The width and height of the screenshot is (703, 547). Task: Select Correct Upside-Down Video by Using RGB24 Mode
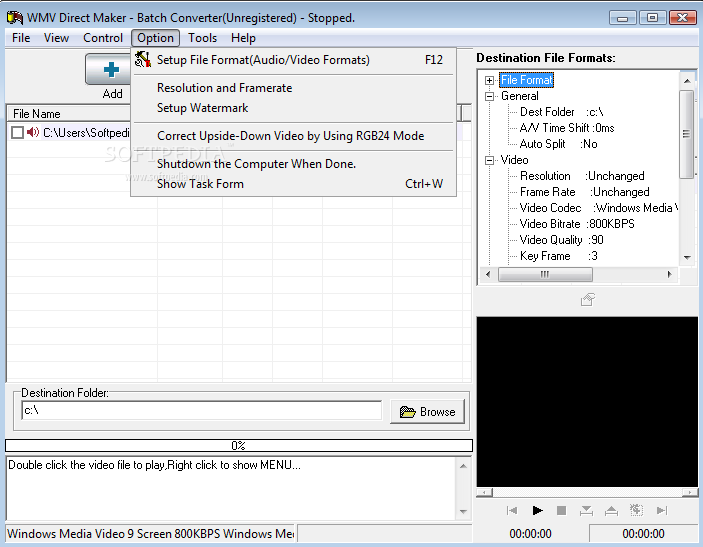click(x=294, y=136)
